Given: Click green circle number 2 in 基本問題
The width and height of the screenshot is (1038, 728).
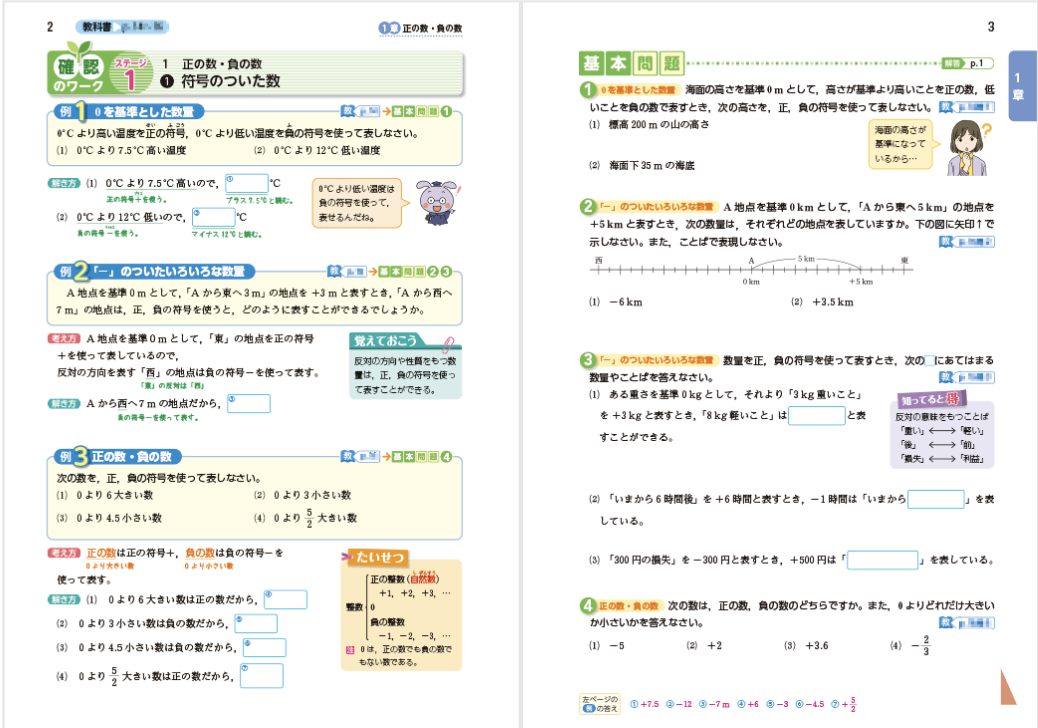Looking at the screenshot, I should (588, 206).
